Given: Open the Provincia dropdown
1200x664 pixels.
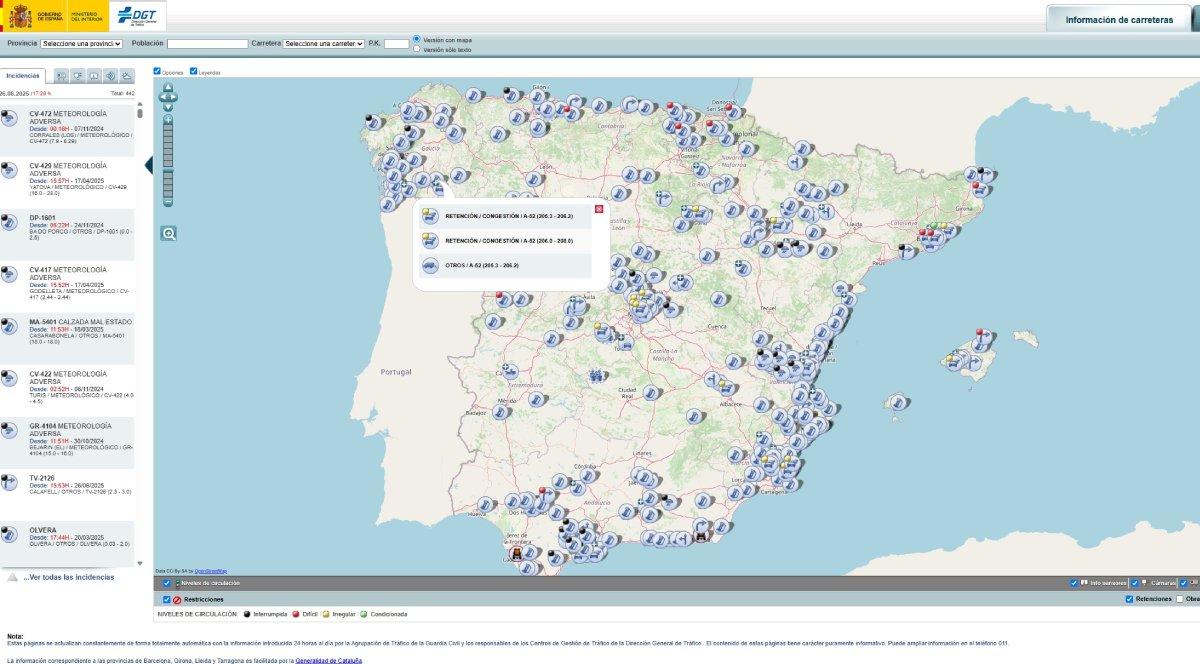Looking at the screenshot, I should click(82, 44).
